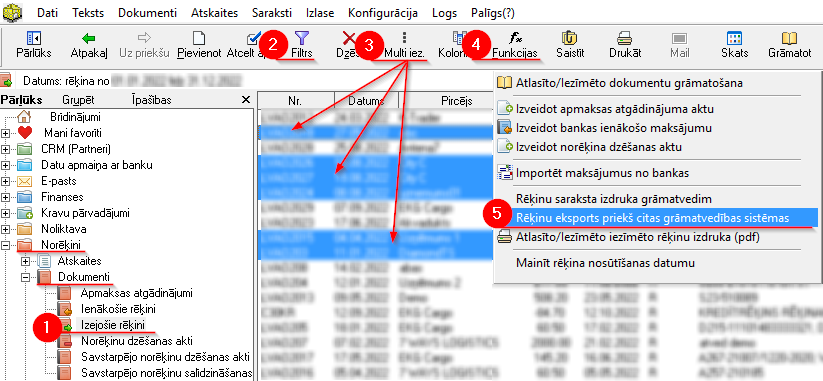Choose Izveidot apmaksas atgādinājuma aktu

(615, 109)
